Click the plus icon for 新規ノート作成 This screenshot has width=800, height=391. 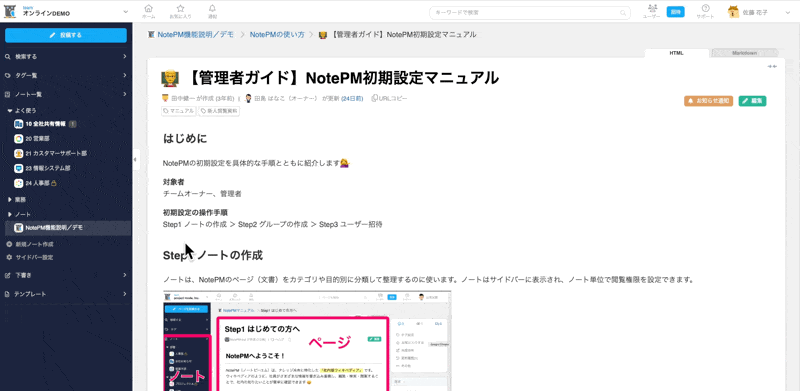(x=9, y=244)
